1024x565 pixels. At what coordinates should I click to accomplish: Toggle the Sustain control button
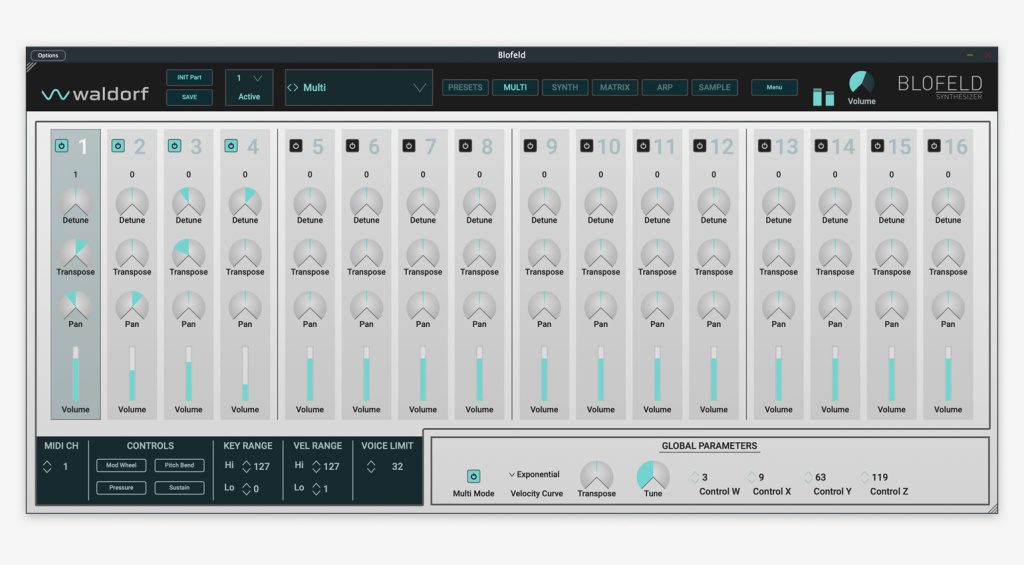(180, 488)
